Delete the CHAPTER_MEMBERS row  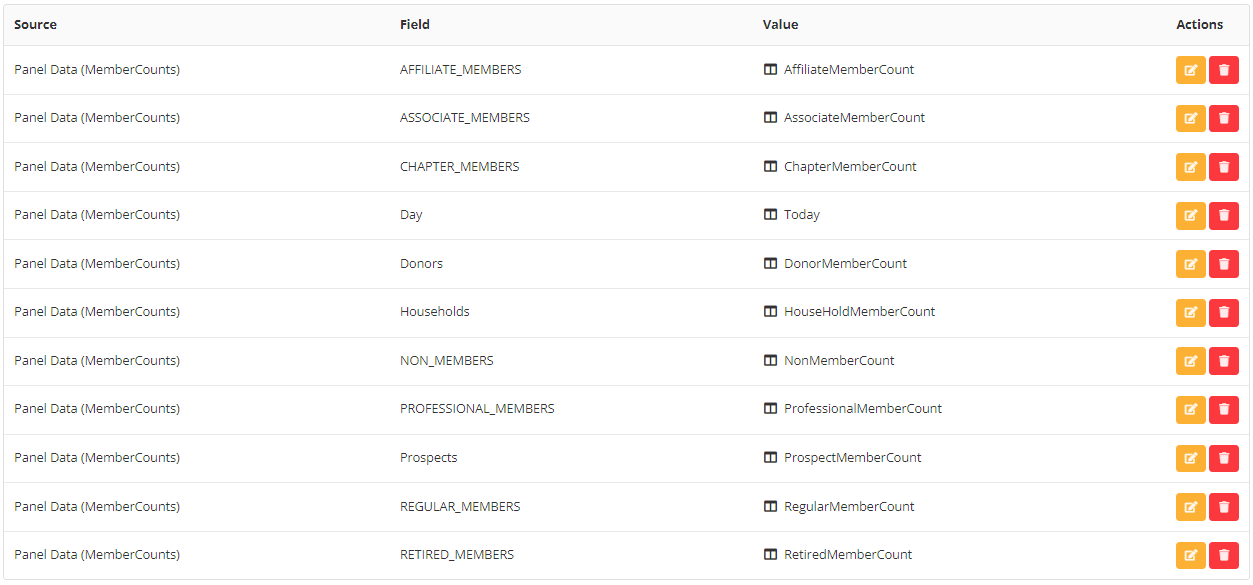1223,167
